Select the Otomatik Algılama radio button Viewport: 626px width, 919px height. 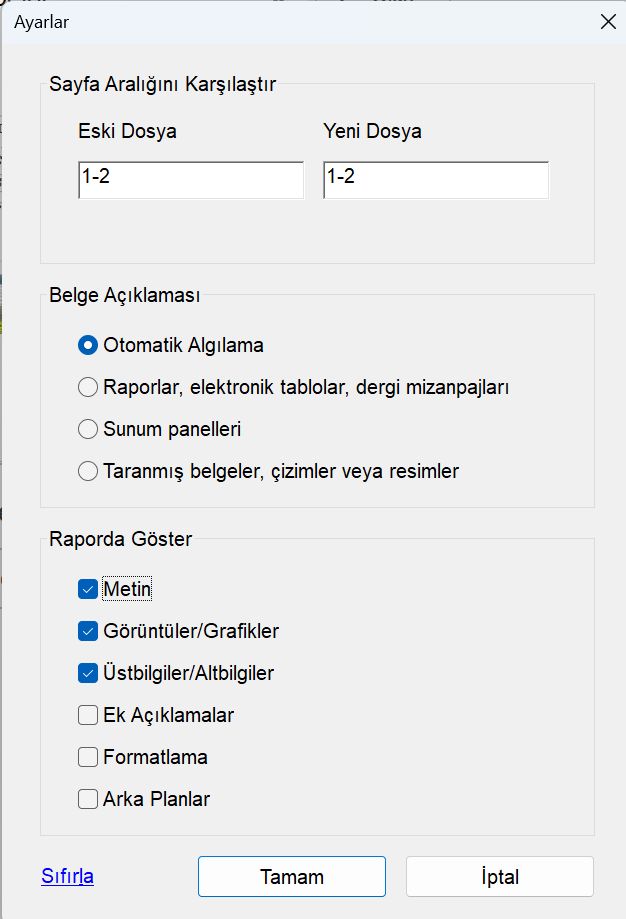pos(87,344)
